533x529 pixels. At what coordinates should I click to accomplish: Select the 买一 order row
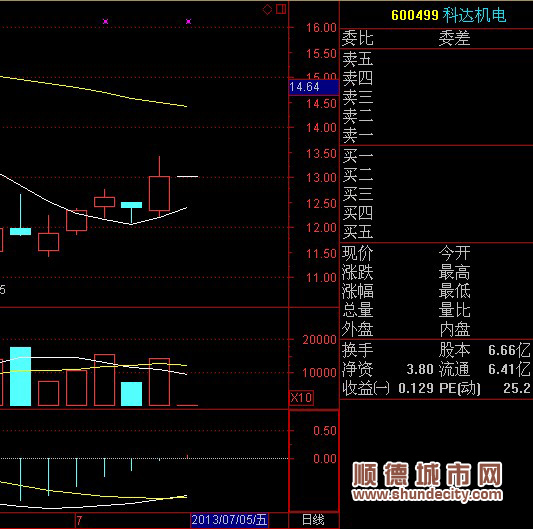(436, 156)
